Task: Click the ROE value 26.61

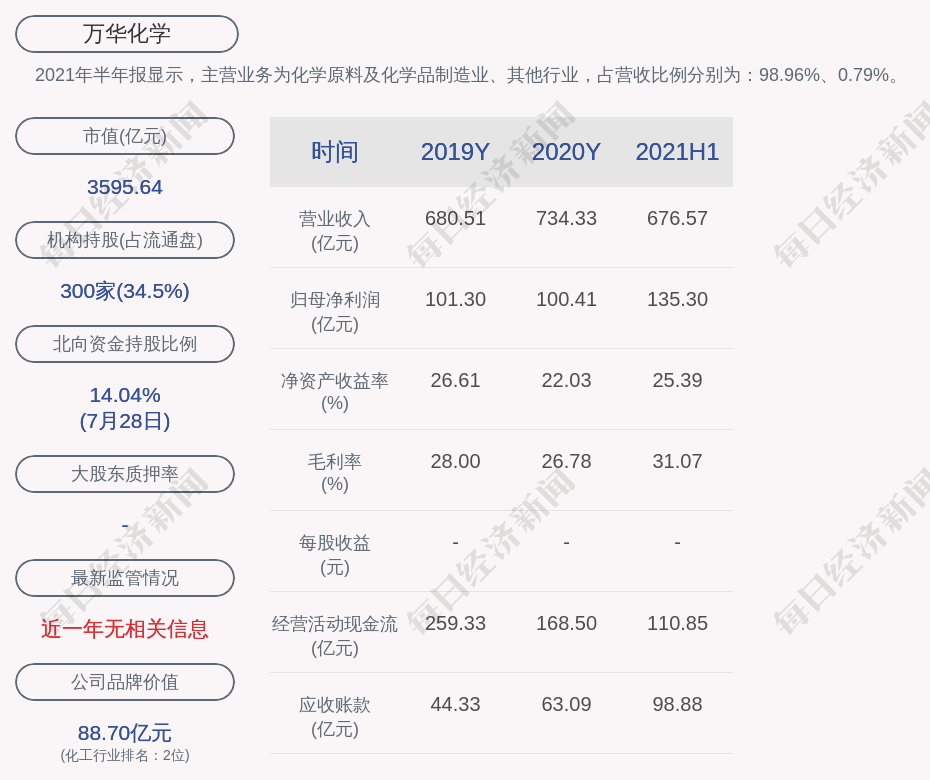Action: click(x=456, y=380)
